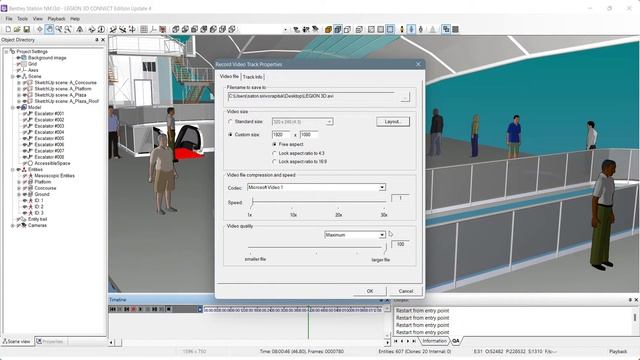Close the Output panel
Screen dimensions: 640x360
click(x=636, y=300)
